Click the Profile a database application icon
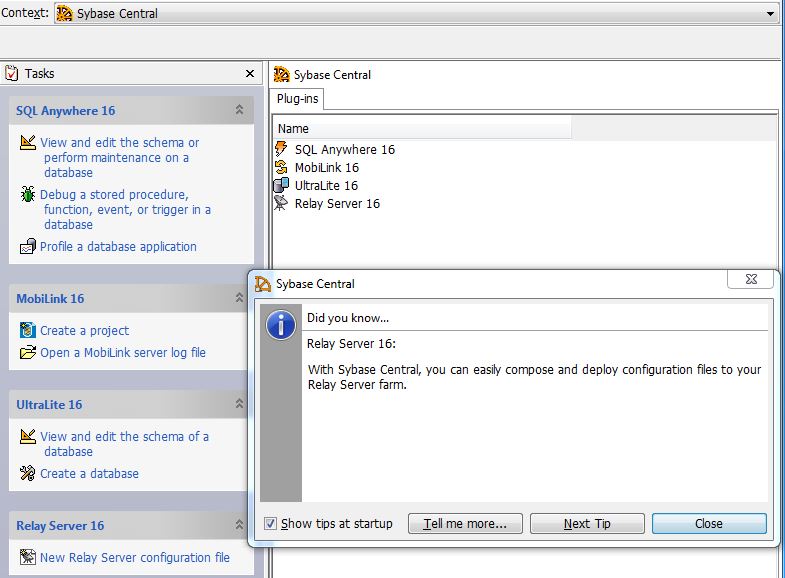This screenshot has height=578, width=785. coord(28,246)
